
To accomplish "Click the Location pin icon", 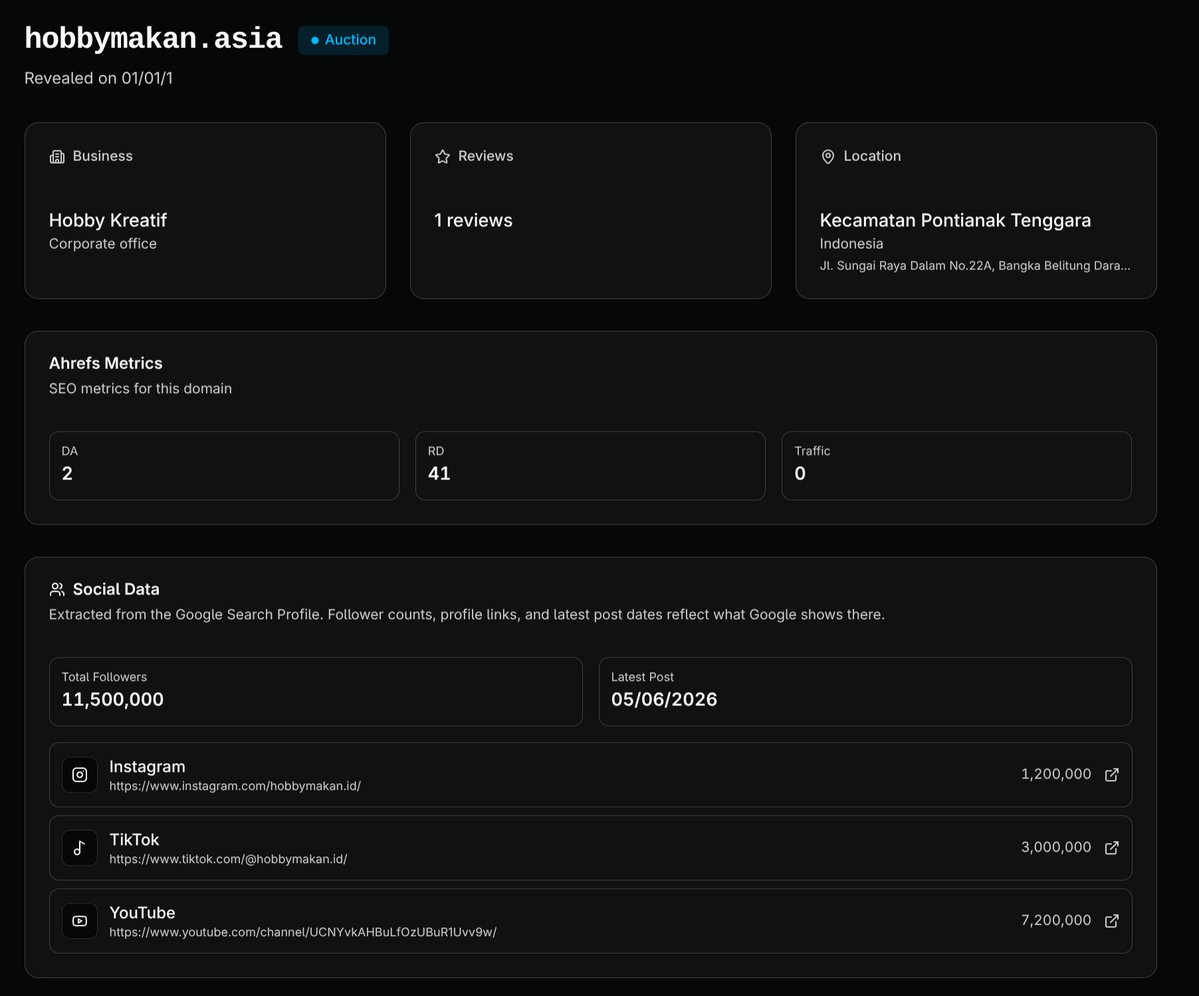I will click(x=828, y=157).
